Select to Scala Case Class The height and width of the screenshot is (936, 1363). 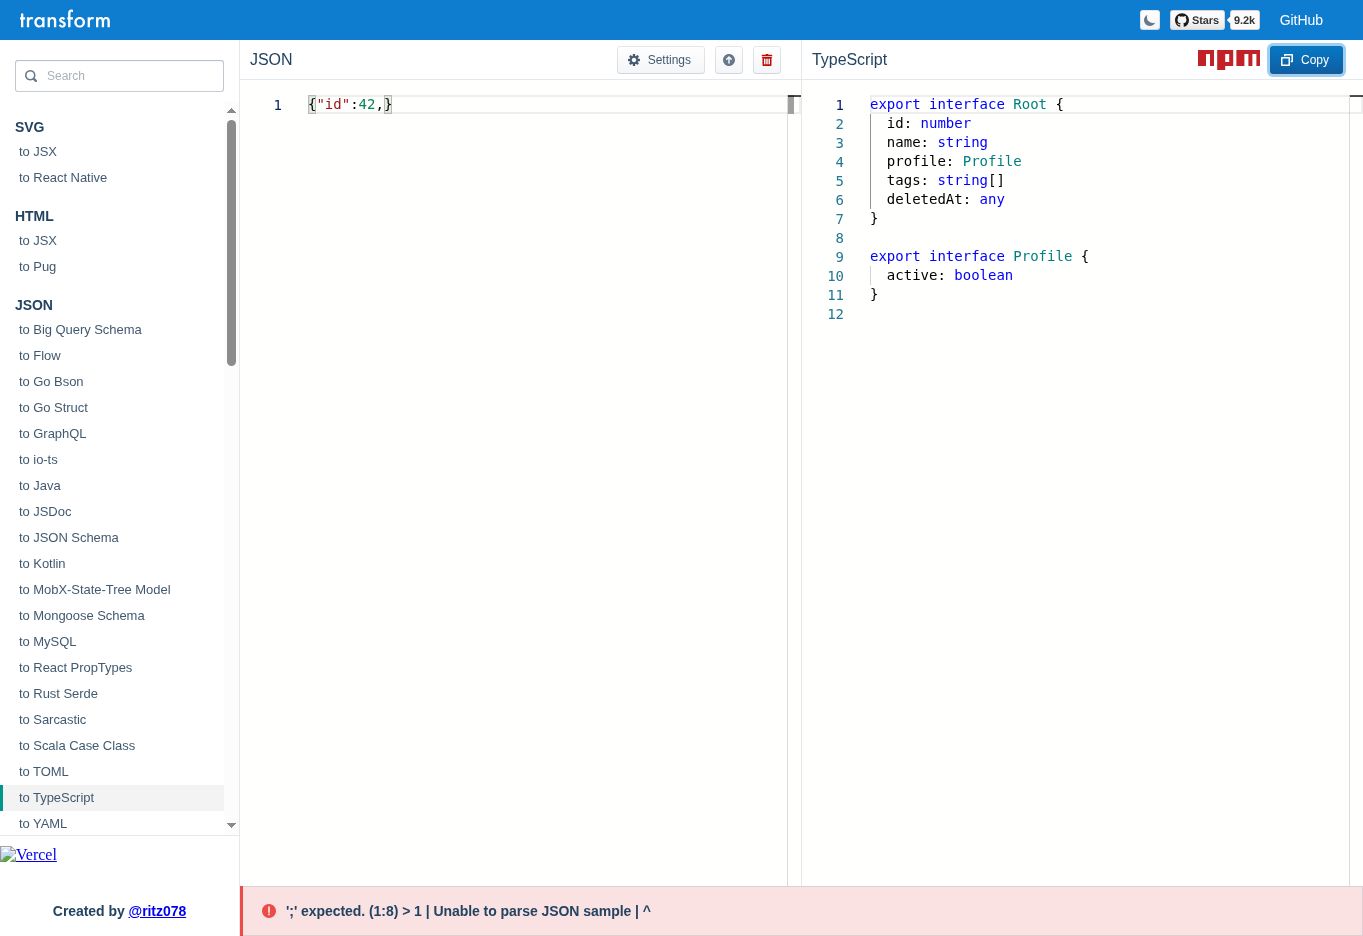tap(77, 746)
